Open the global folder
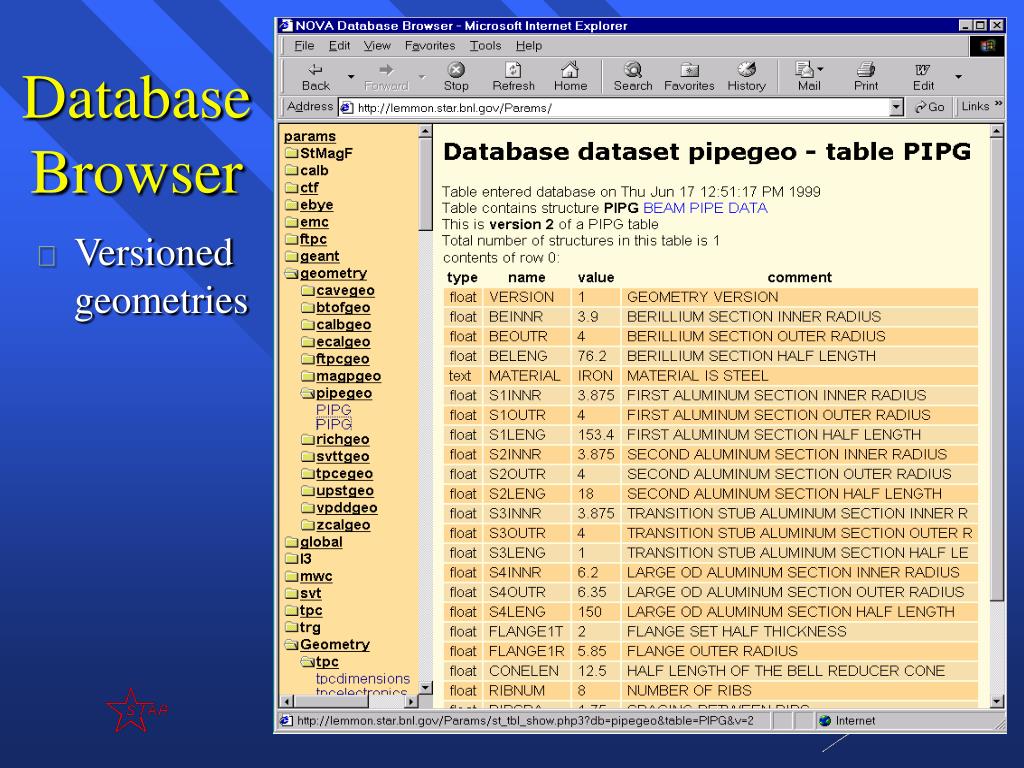Viewport: 1024px width, 768px height. (313, 542)
